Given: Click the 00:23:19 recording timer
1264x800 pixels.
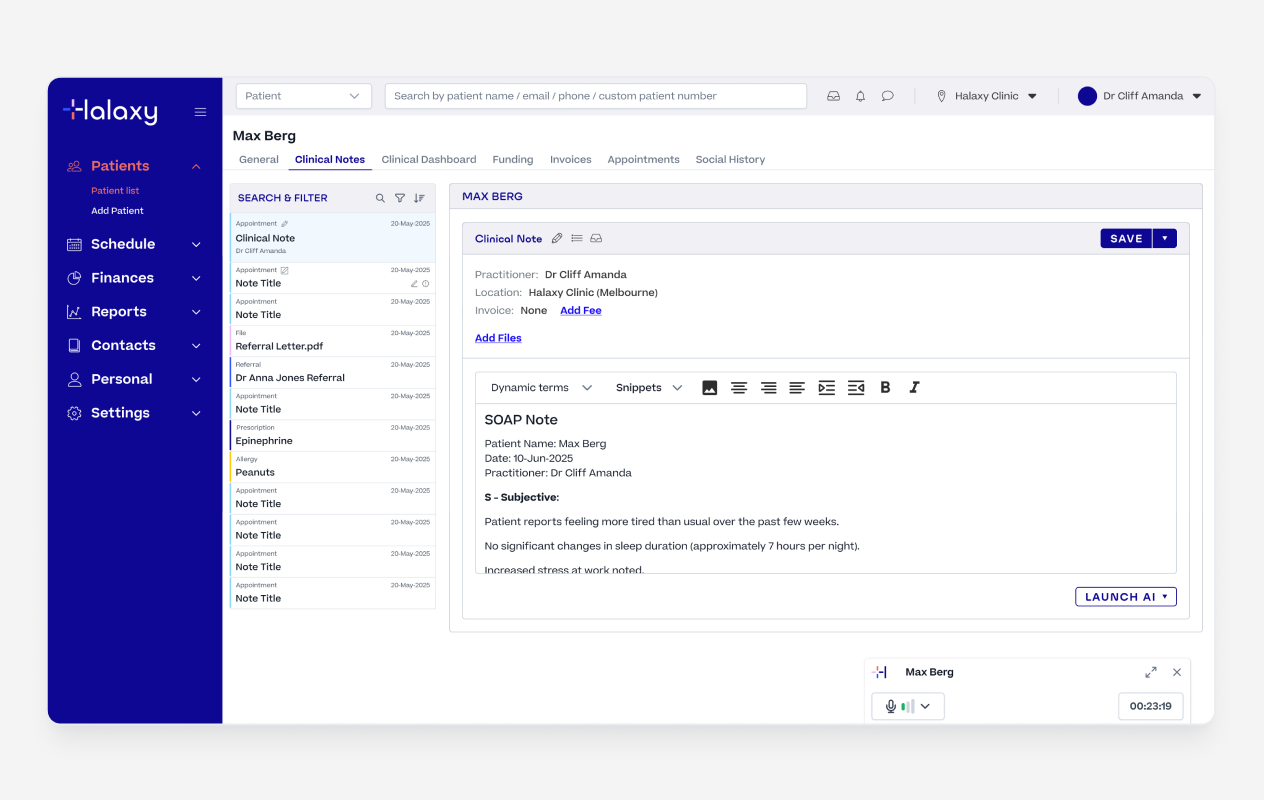Looking at the screenshot, I should 1151,706.
